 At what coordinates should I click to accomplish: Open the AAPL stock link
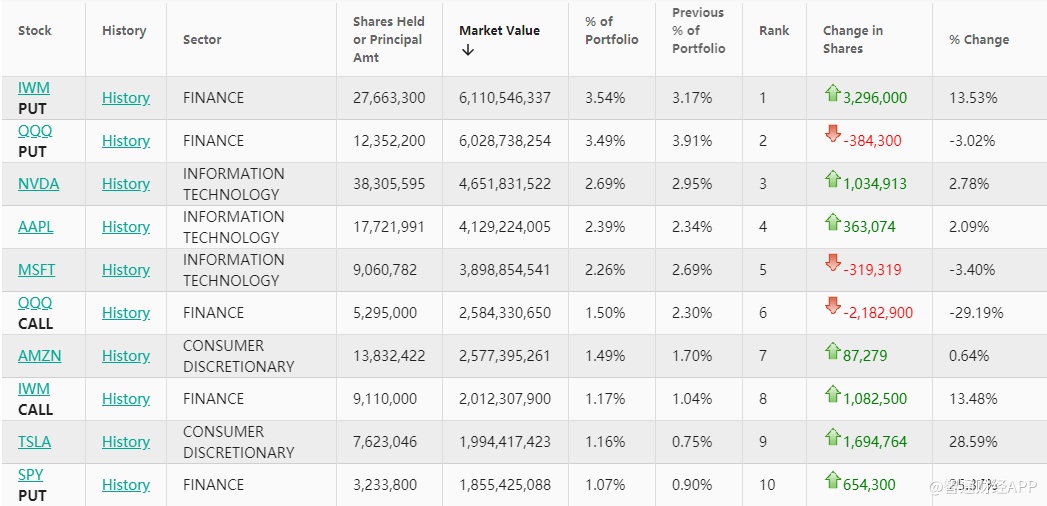click(x=36, y=227)
